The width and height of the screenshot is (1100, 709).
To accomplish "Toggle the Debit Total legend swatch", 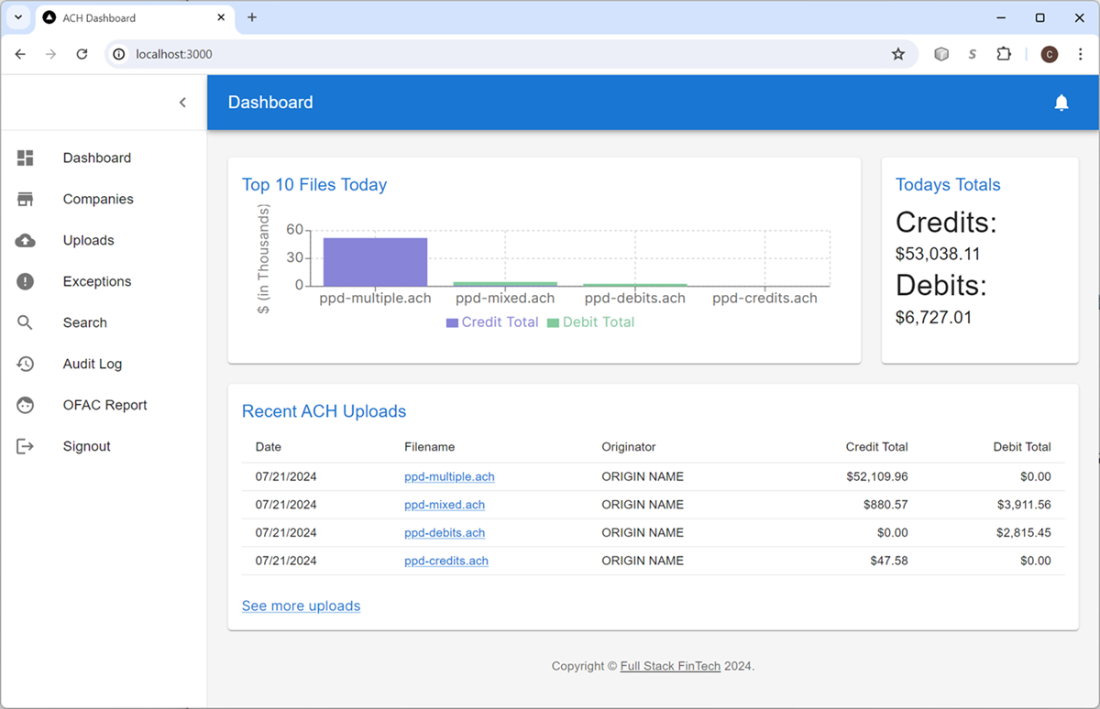I will (553, 323).
